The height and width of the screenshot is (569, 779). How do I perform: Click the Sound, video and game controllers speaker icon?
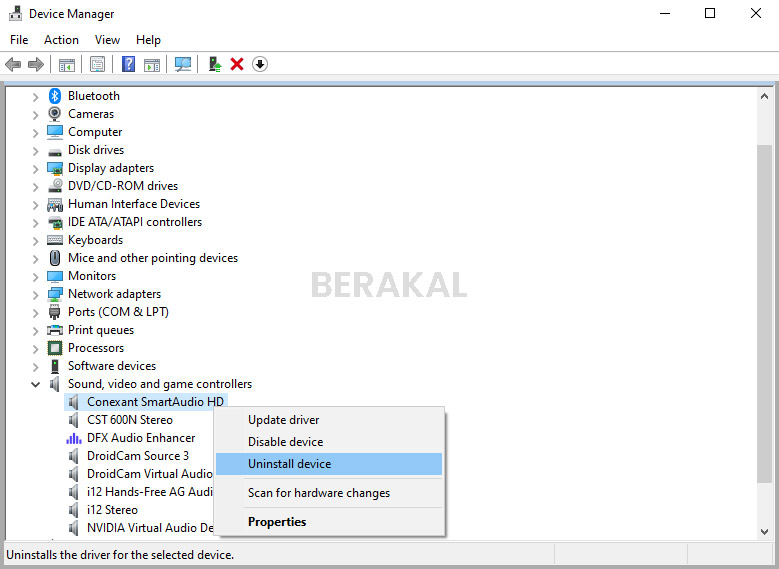55,384
